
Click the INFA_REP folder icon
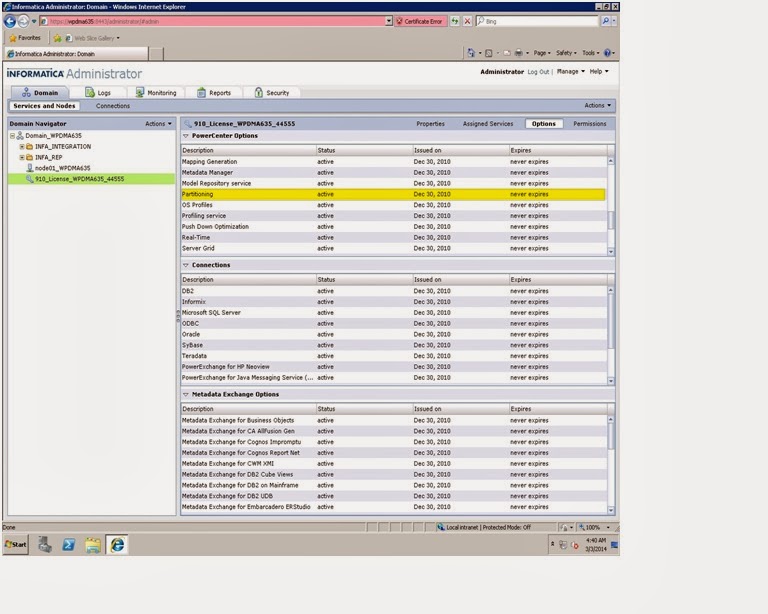coord(29,157)
